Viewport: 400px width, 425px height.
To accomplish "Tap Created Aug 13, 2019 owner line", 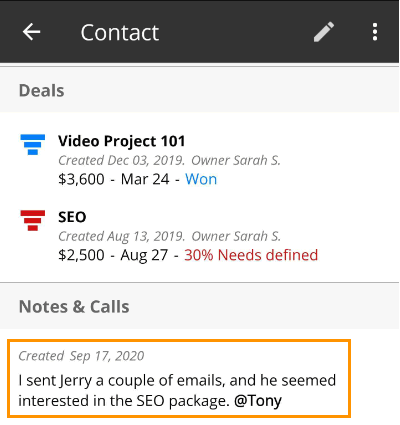I will (169, 236).
